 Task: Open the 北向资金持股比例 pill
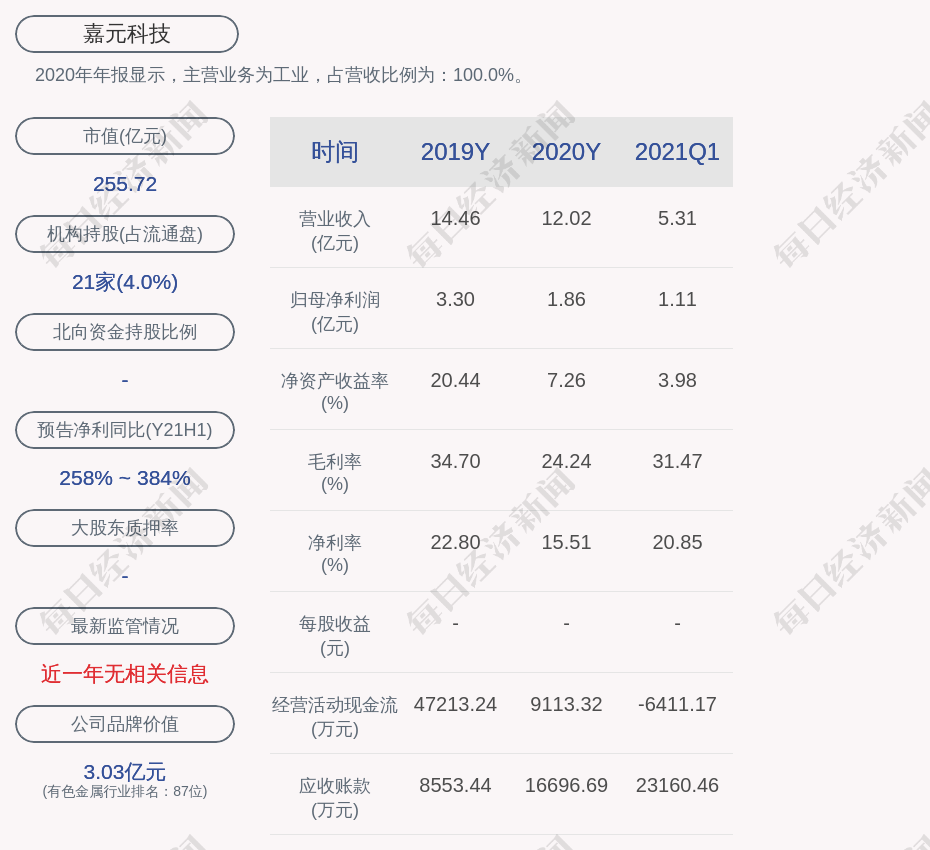point(125,332)
